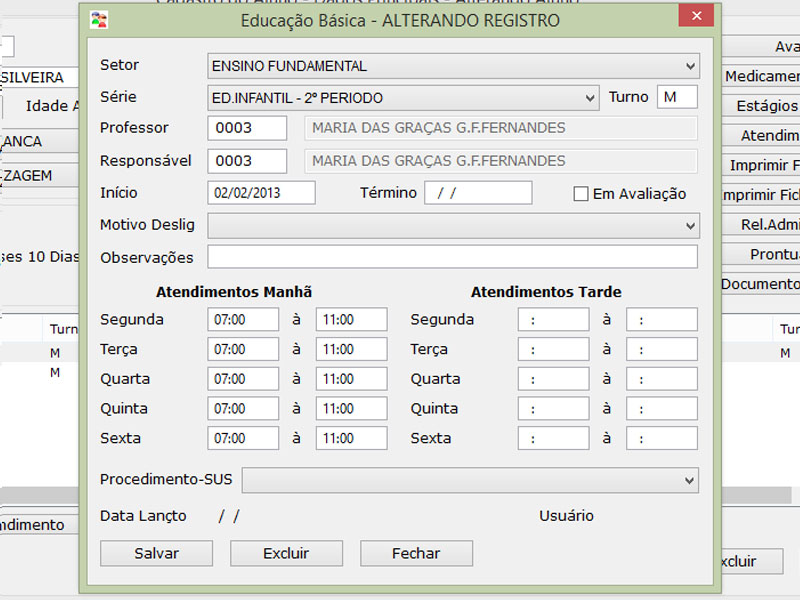Click the Observações text field

tap(452, 257)
